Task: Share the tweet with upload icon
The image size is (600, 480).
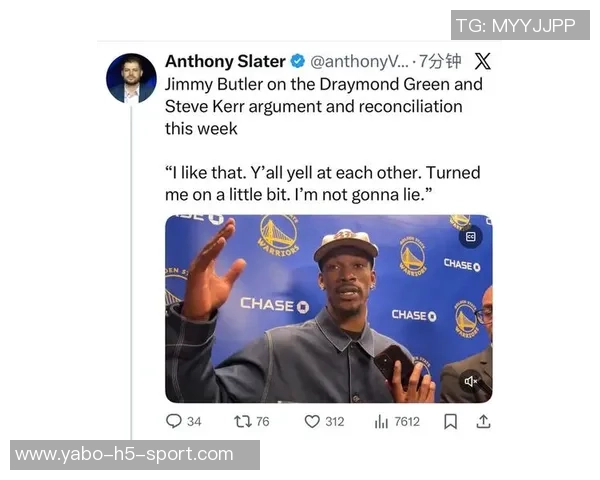Action: [x=483, y=421]
